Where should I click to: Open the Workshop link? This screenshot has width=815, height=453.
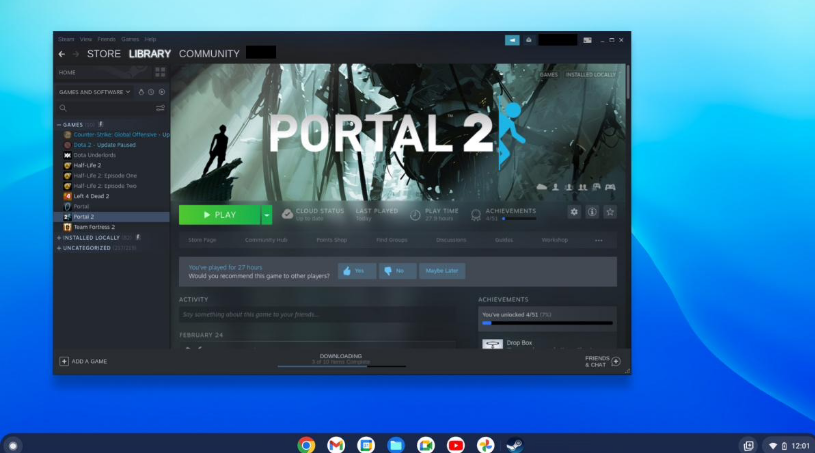coord(555,240)
